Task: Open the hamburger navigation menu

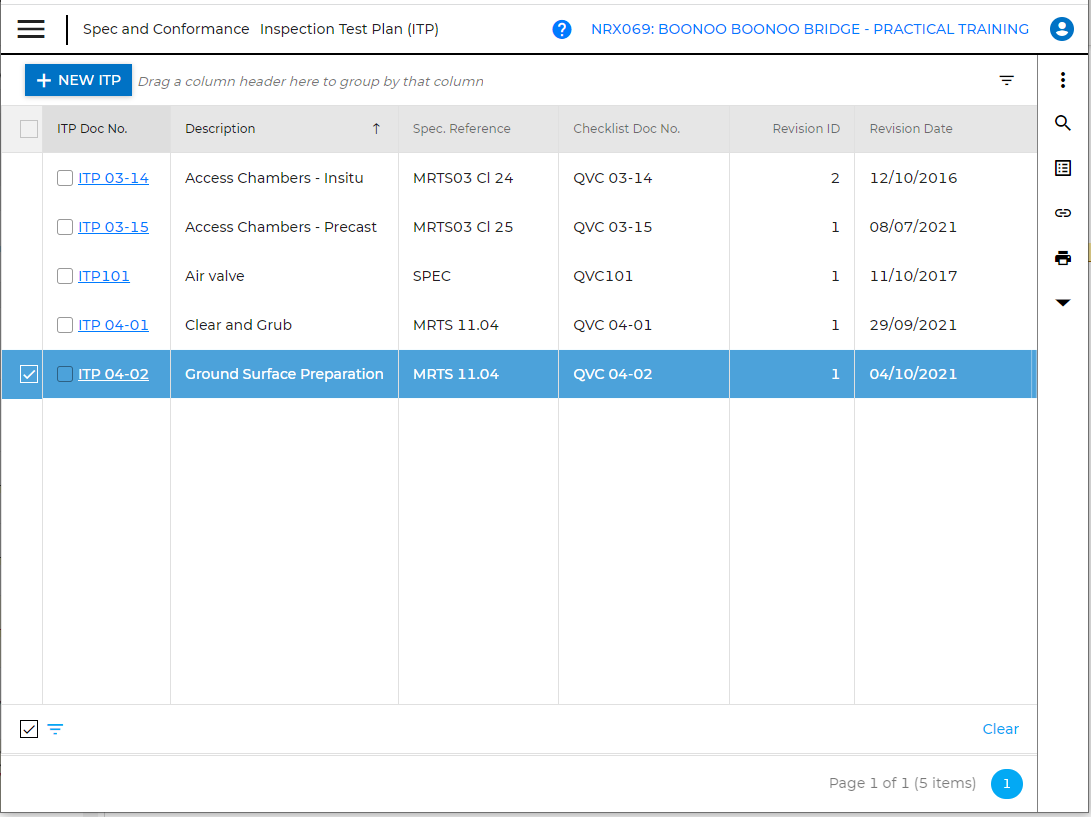Action: click(31, 29)
